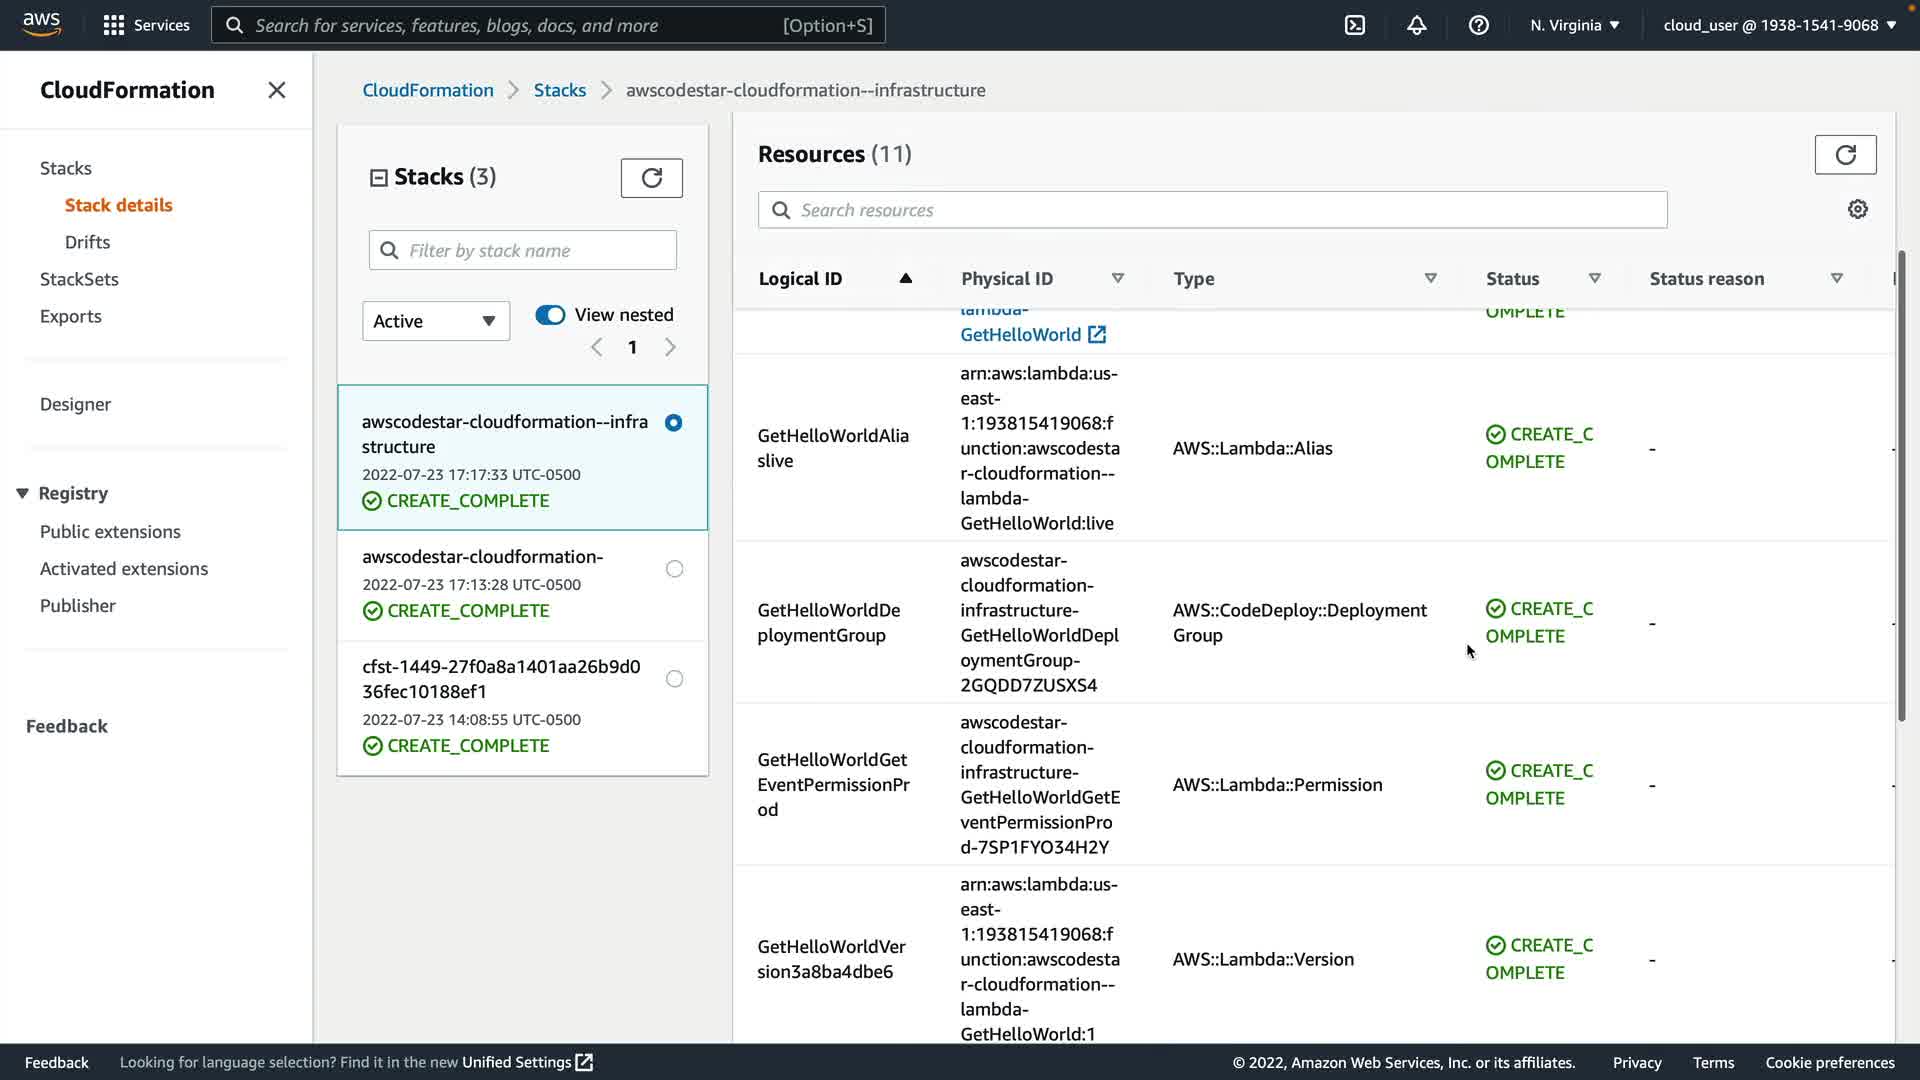
Task: Open the GetHelloWorld physical ID link
Action: pos(1021,334)
